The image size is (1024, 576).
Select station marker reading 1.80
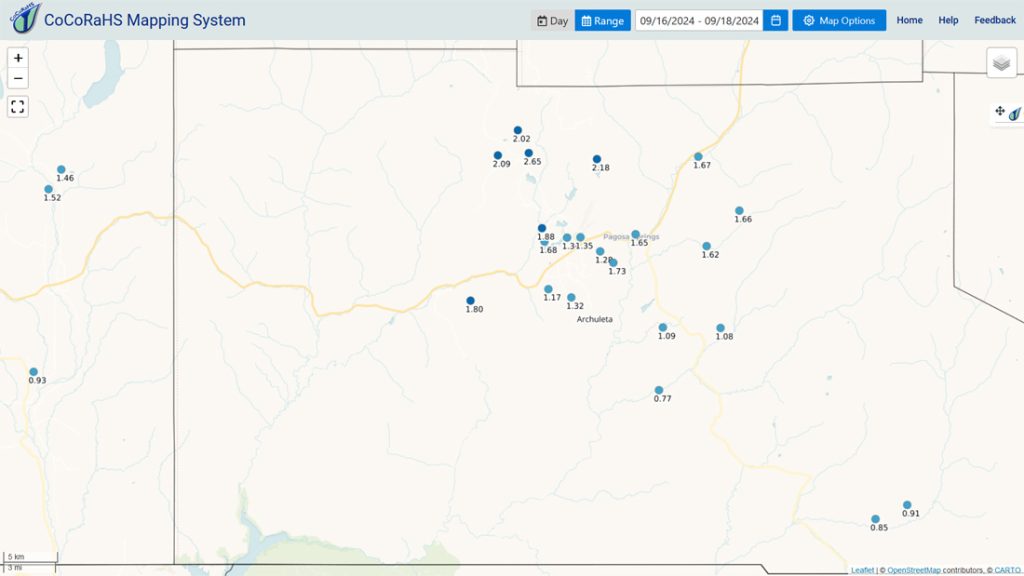point(470,301)
